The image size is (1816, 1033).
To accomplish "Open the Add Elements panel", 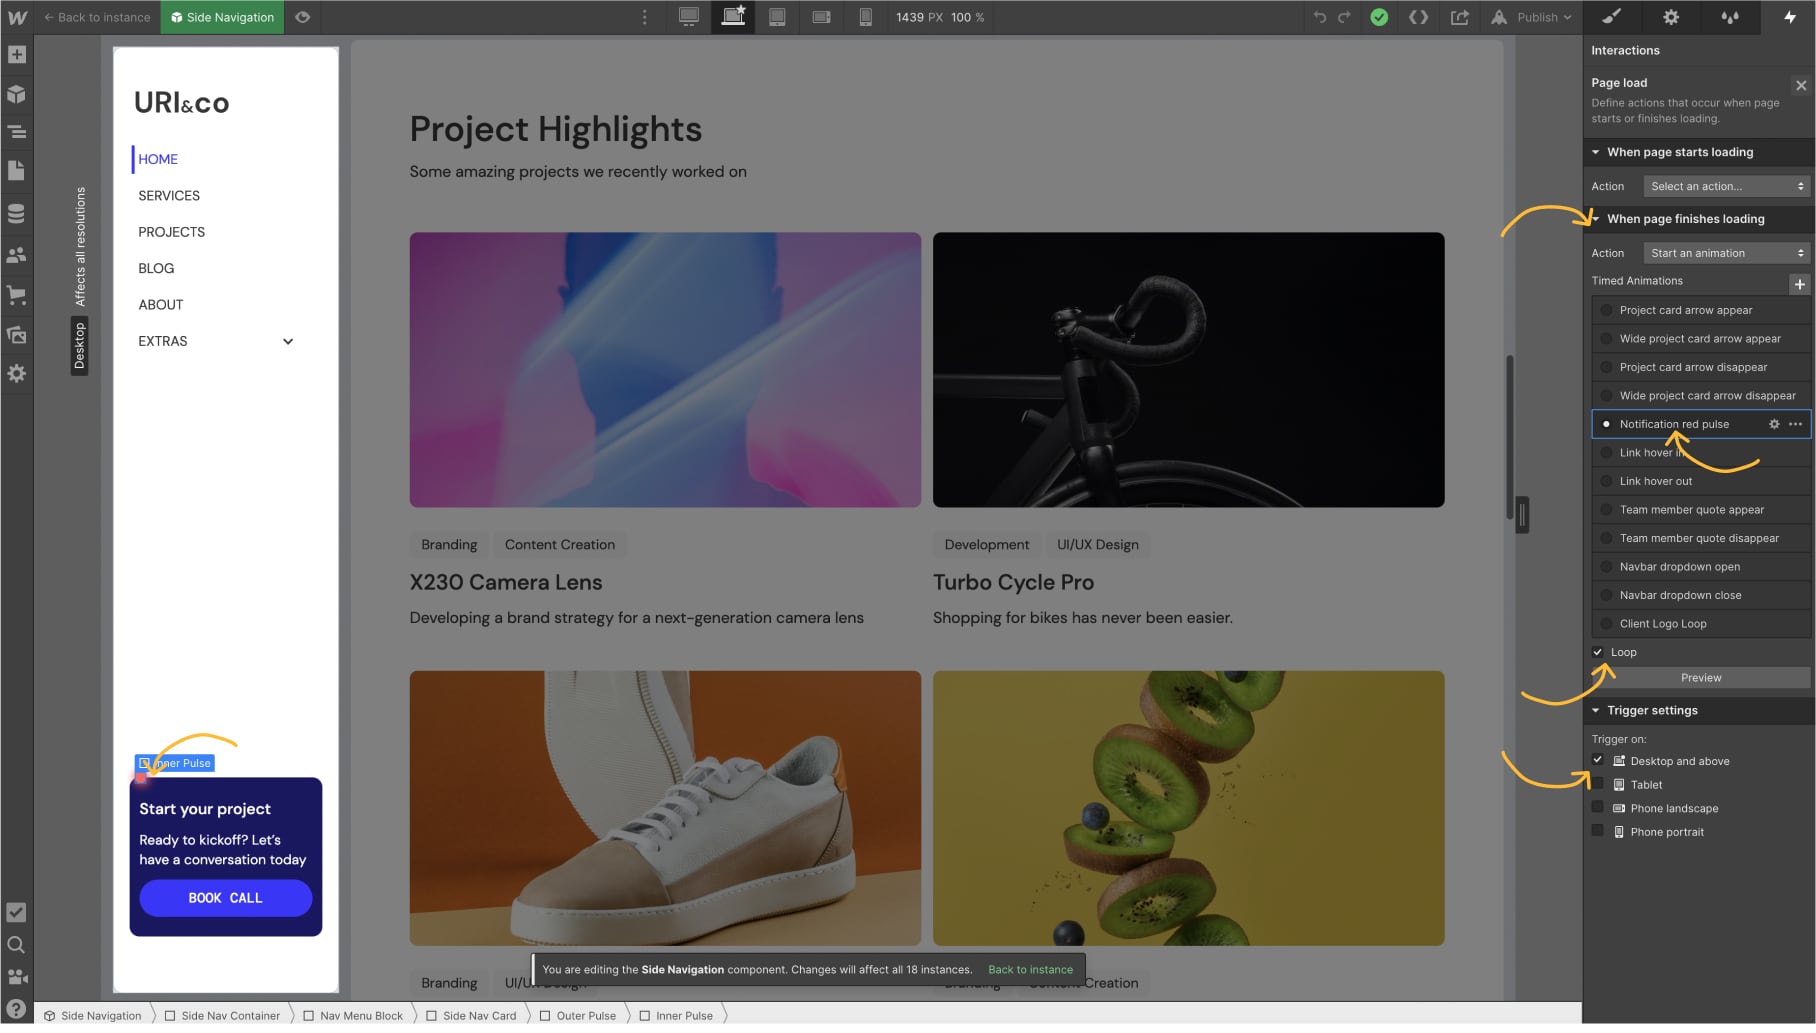I will point(17,55).
